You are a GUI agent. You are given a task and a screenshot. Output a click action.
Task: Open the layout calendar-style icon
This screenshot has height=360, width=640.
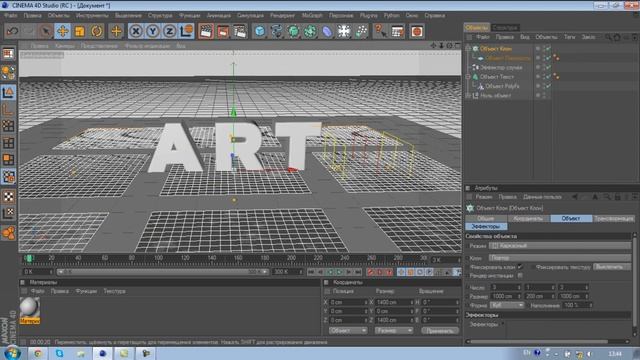click(x=397, y=31)
